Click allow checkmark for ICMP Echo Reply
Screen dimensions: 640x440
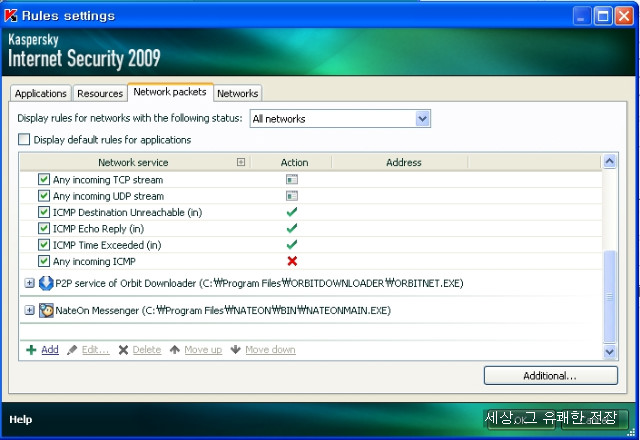coord(292,228)
